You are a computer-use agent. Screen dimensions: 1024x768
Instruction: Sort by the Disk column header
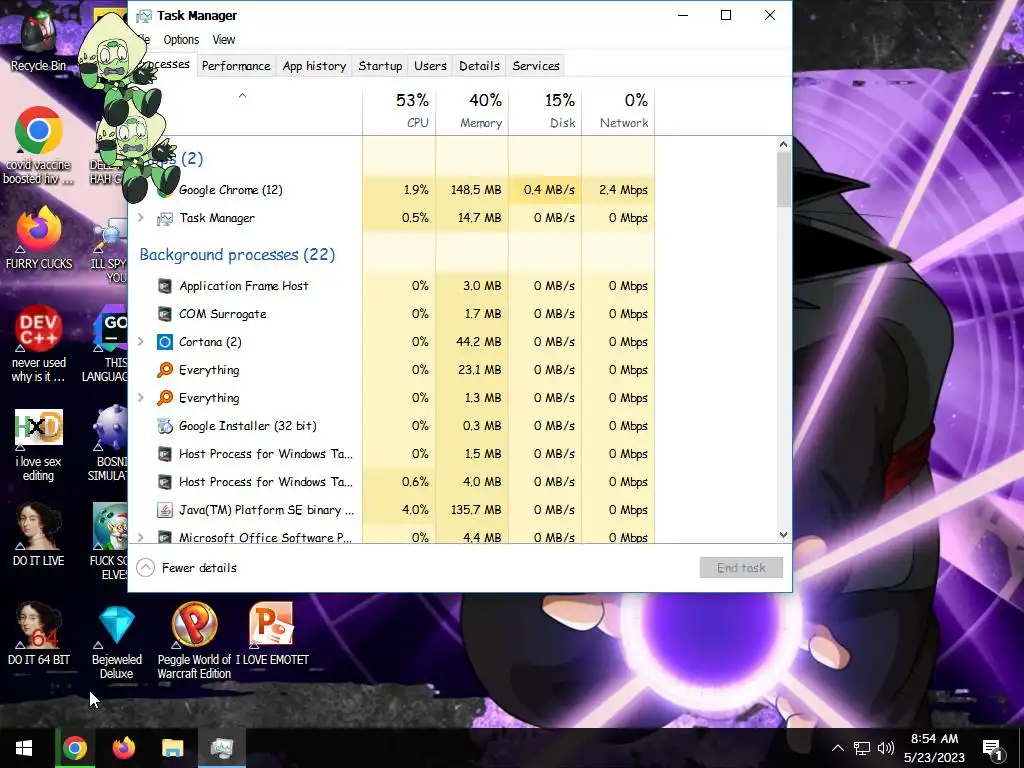coord(545,110)
